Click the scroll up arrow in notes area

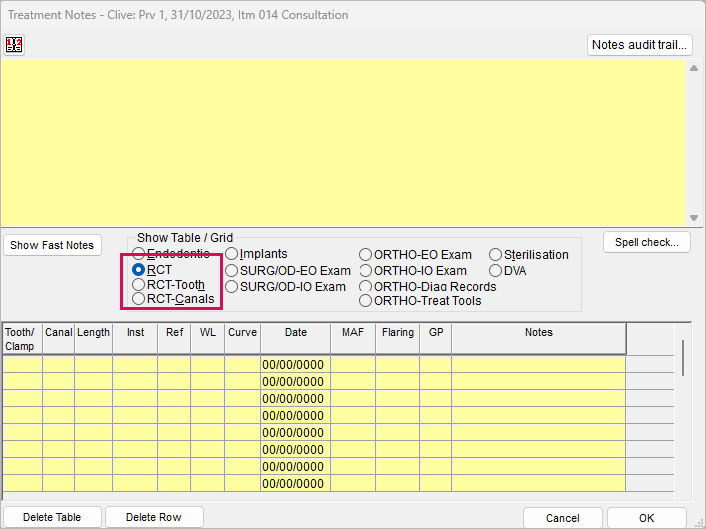[694, 68]
